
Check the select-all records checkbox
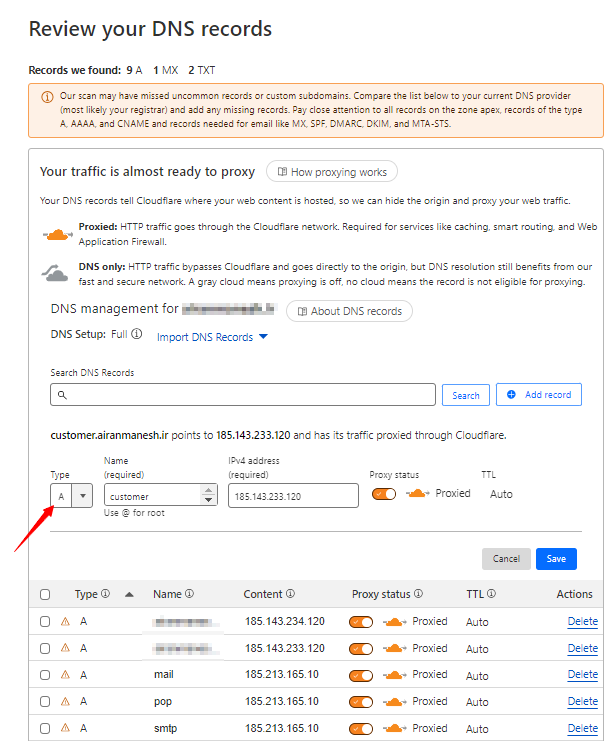click(44, 594)
